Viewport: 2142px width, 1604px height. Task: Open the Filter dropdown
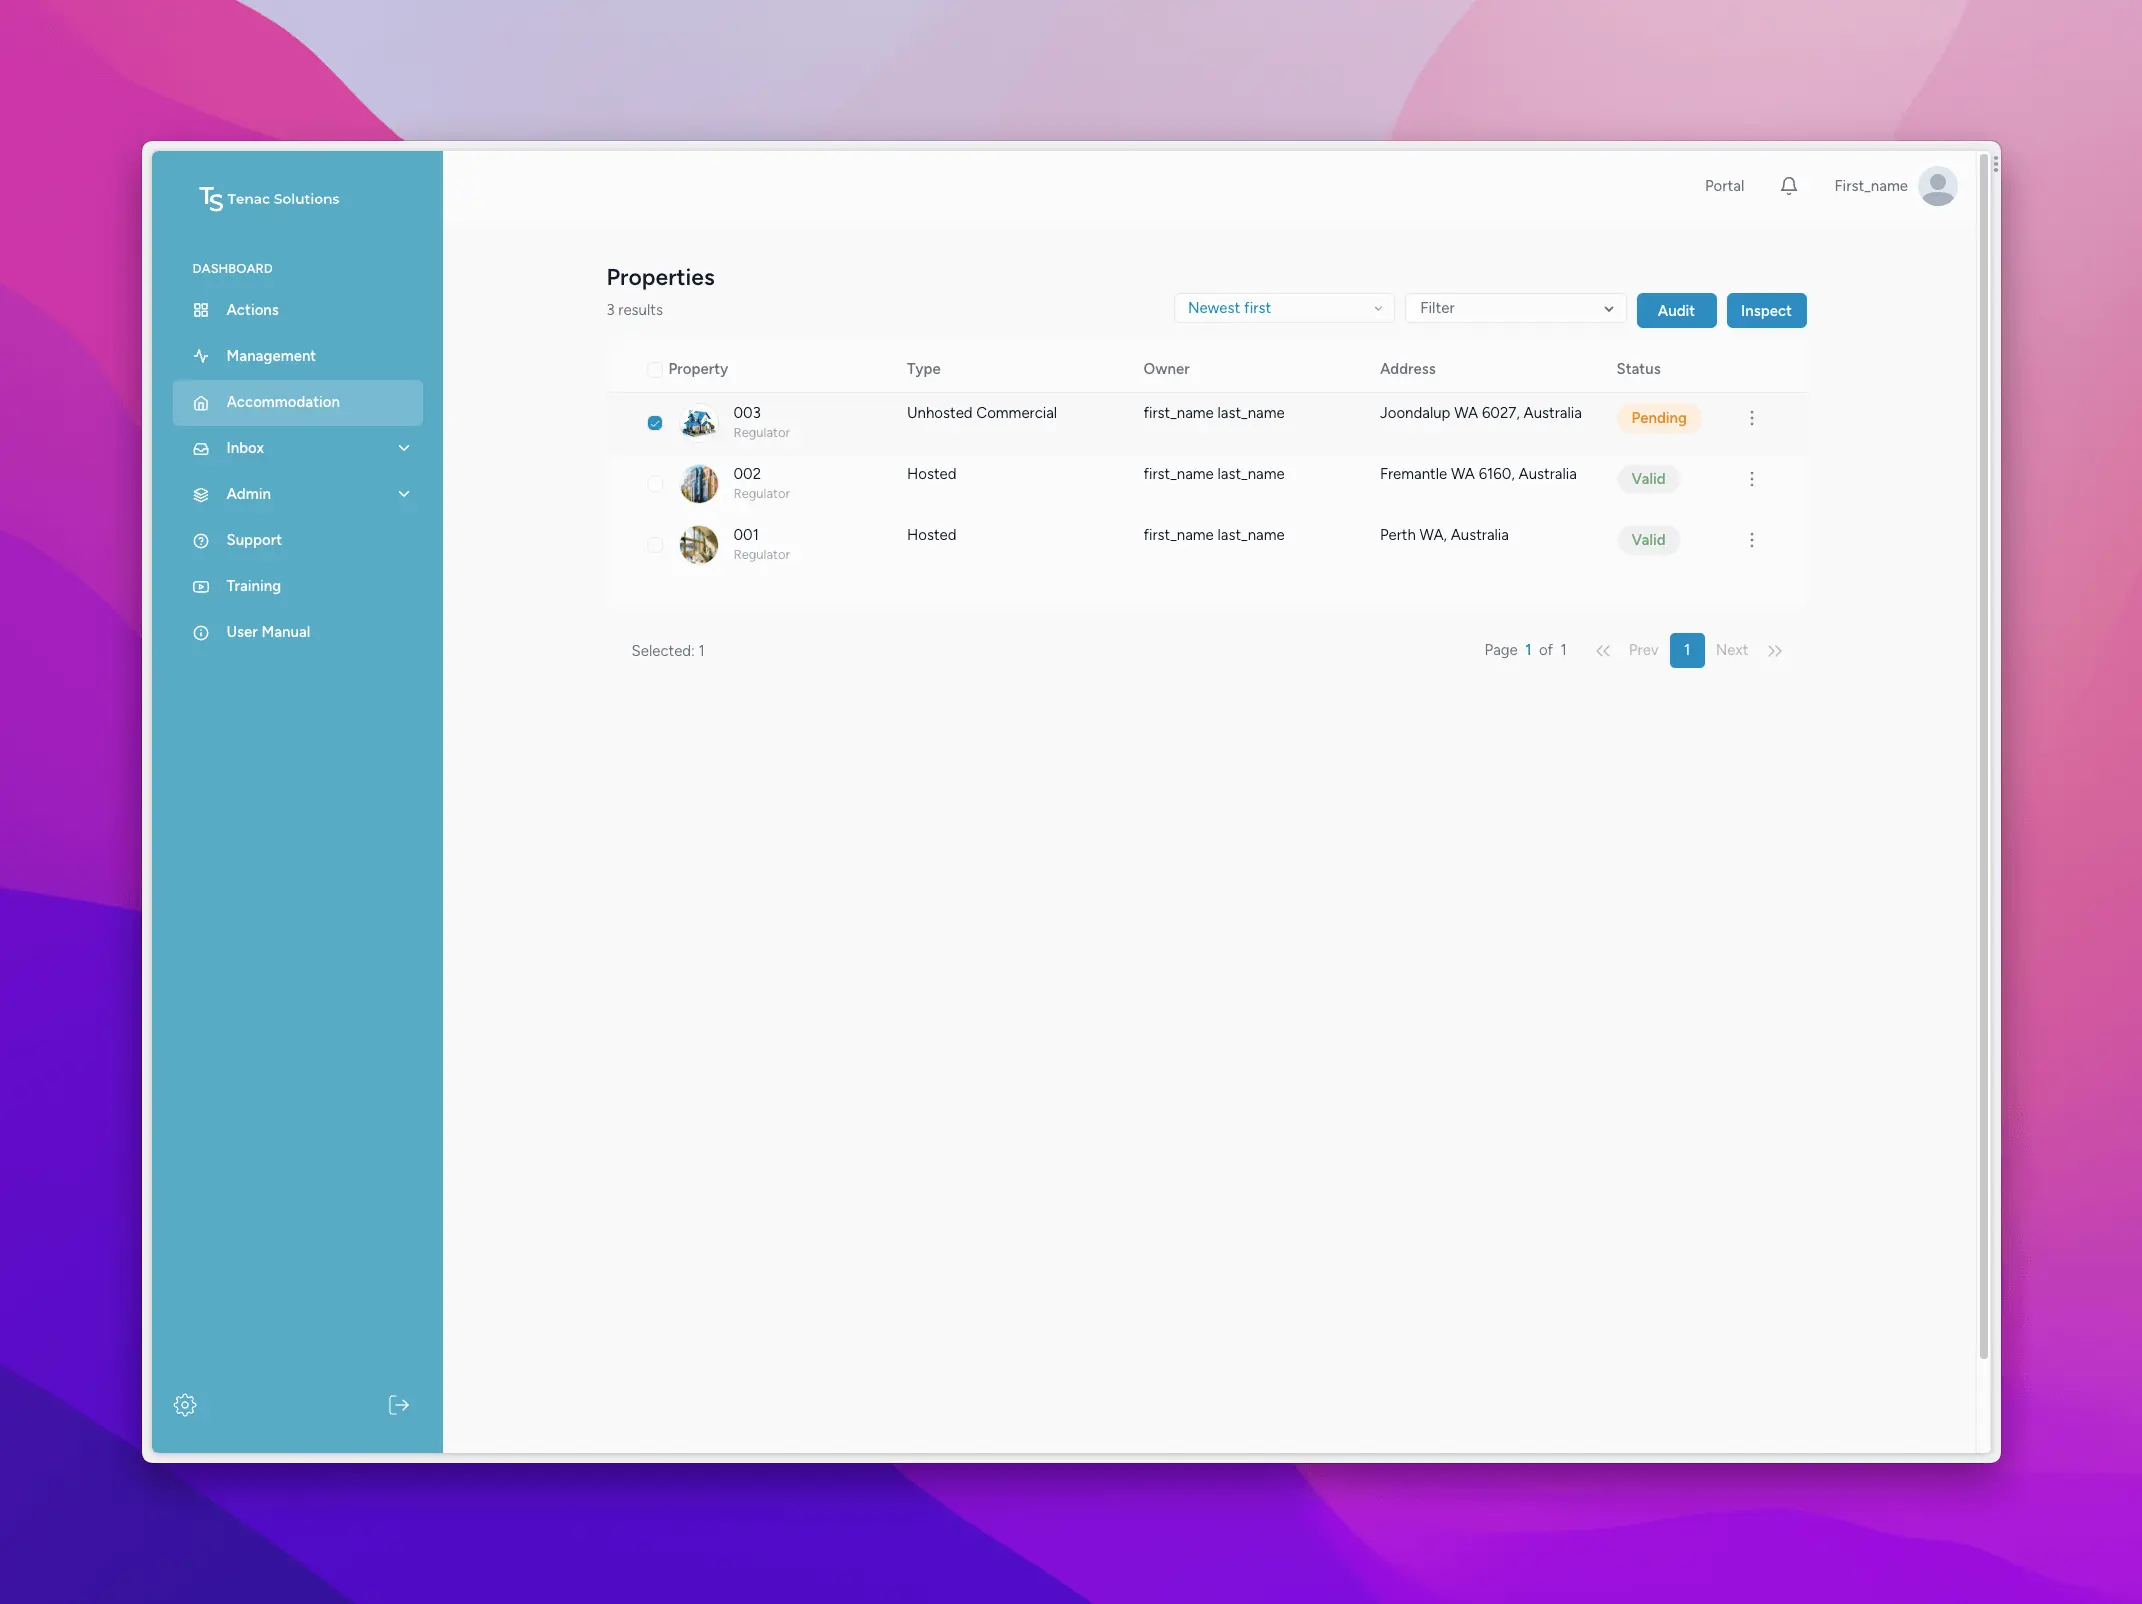[1514, 308]
